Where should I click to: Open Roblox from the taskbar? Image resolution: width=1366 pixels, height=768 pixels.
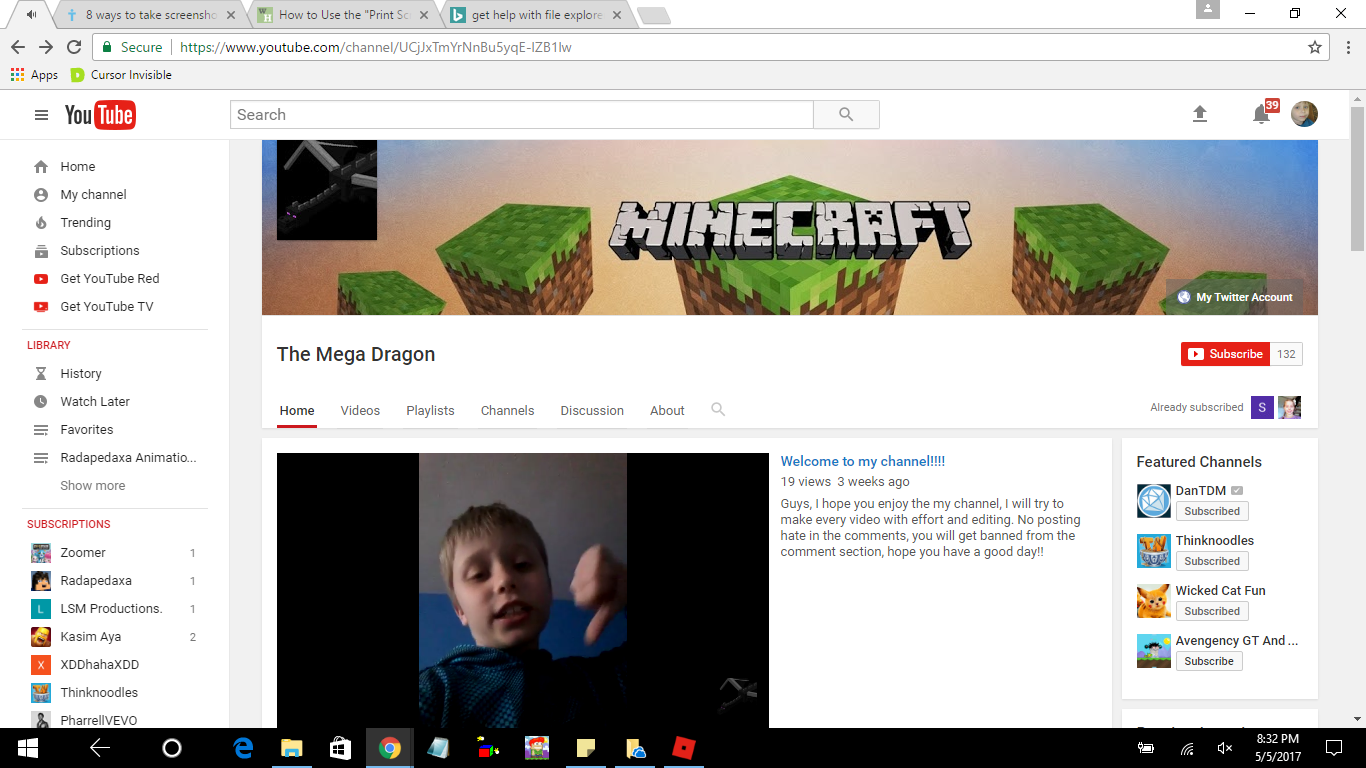click(684, 748)
